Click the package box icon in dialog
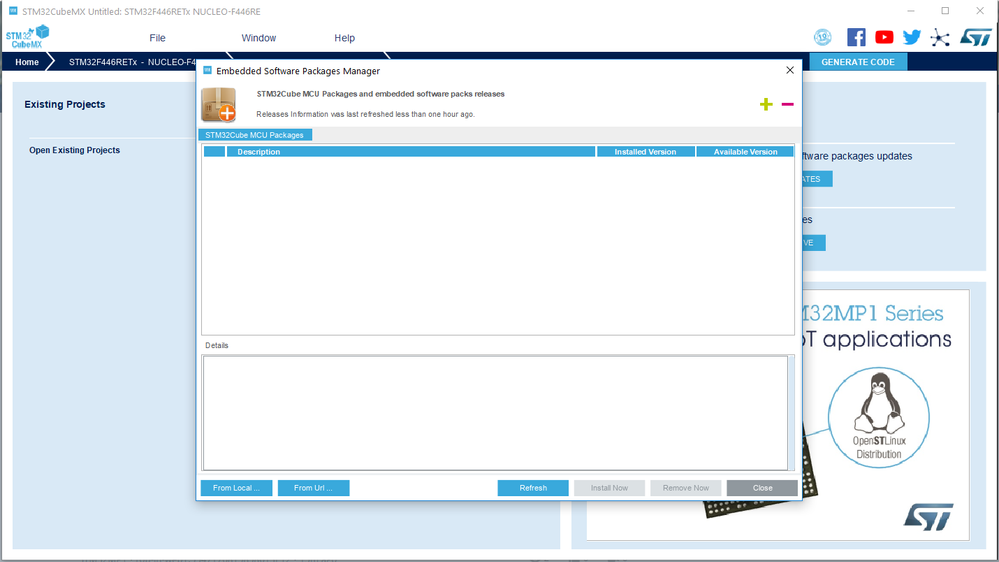The image size is (999, 562). coord(219,104)
